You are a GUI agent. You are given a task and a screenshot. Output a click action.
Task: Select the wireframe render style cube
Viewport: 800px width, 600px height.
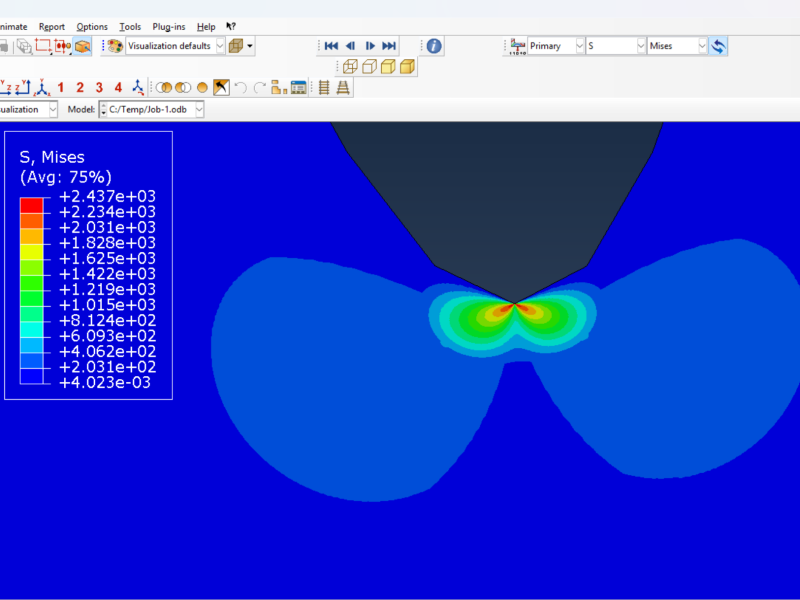(x=350, y=67)
